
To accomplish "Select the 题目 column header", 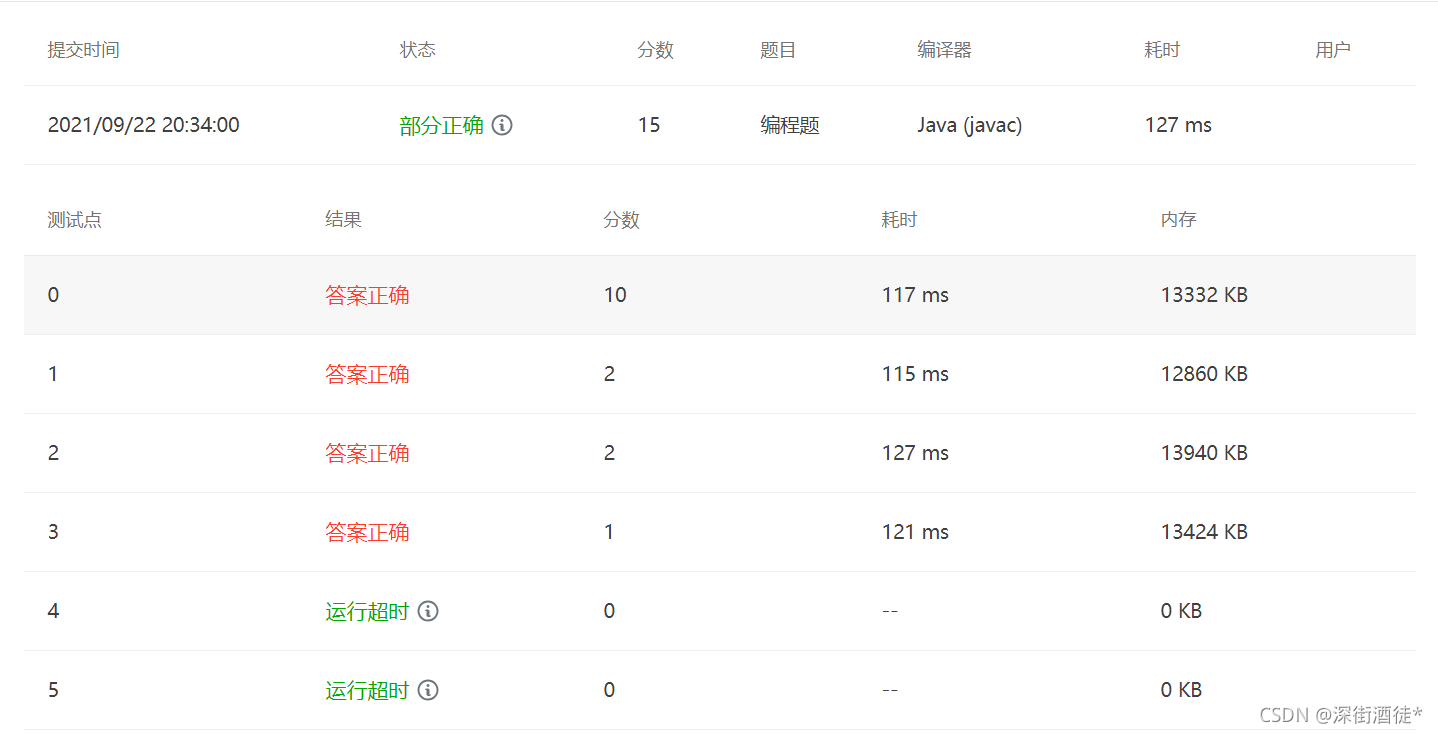I will point(778,50).
